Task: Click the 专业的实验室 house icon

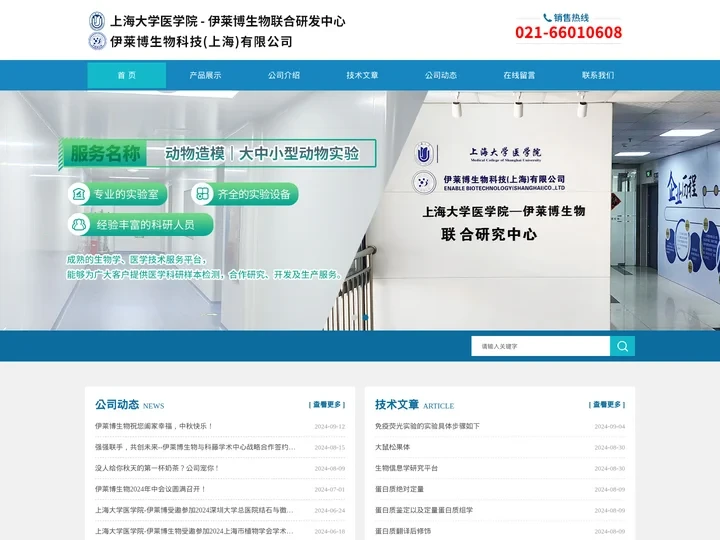Action: (79, 194)
